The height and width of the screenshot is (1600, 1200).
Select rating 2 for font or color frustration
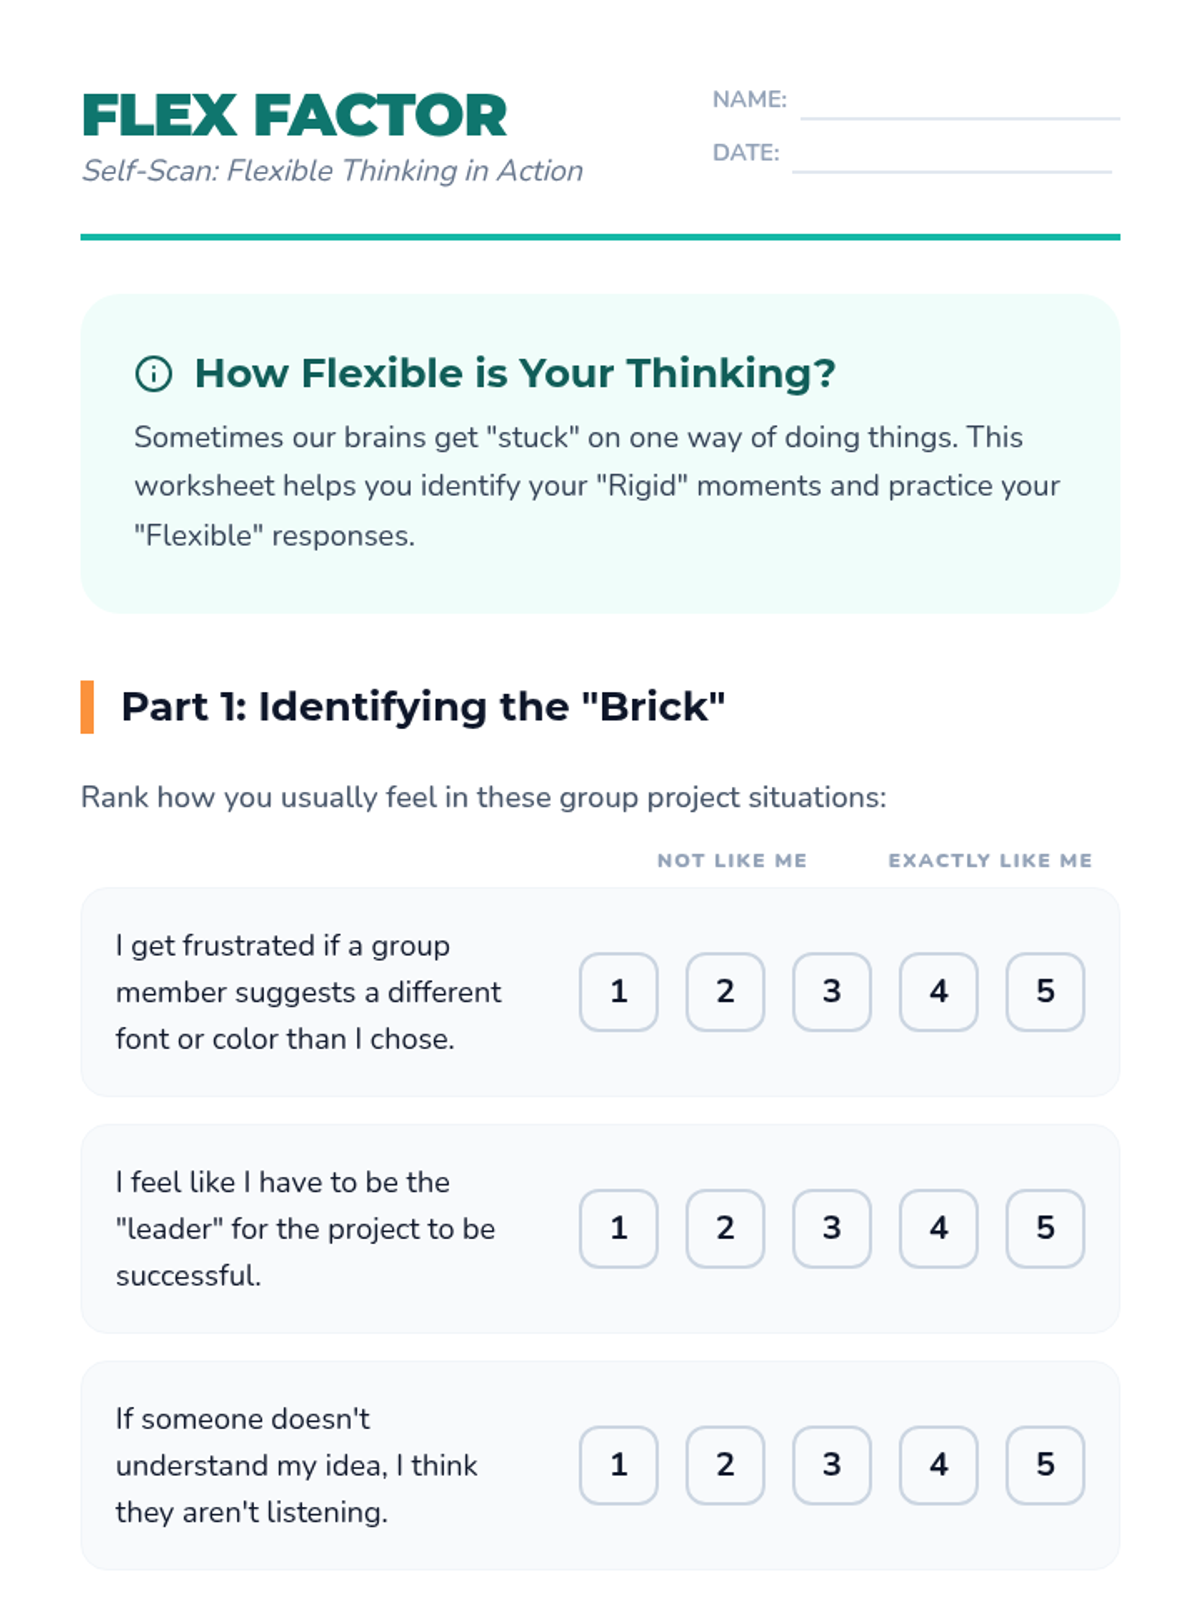pos(725,991)
